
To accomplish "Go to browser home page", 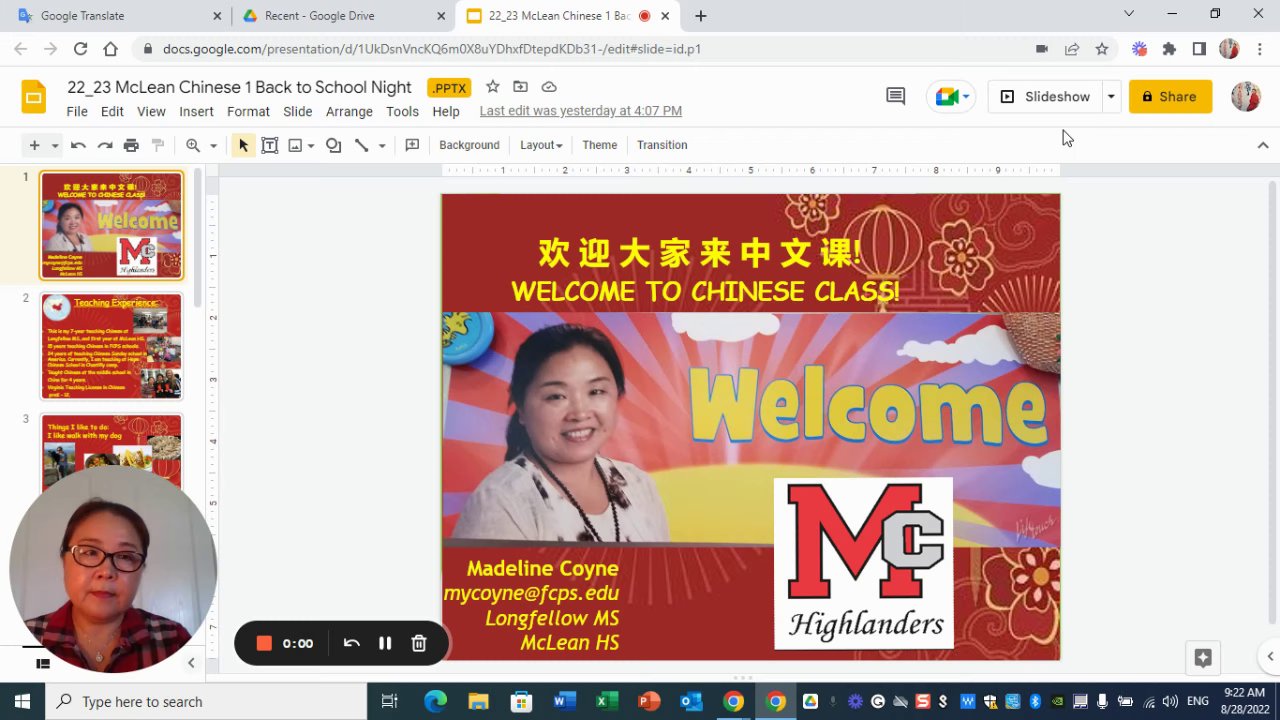I will pos(110,49).
